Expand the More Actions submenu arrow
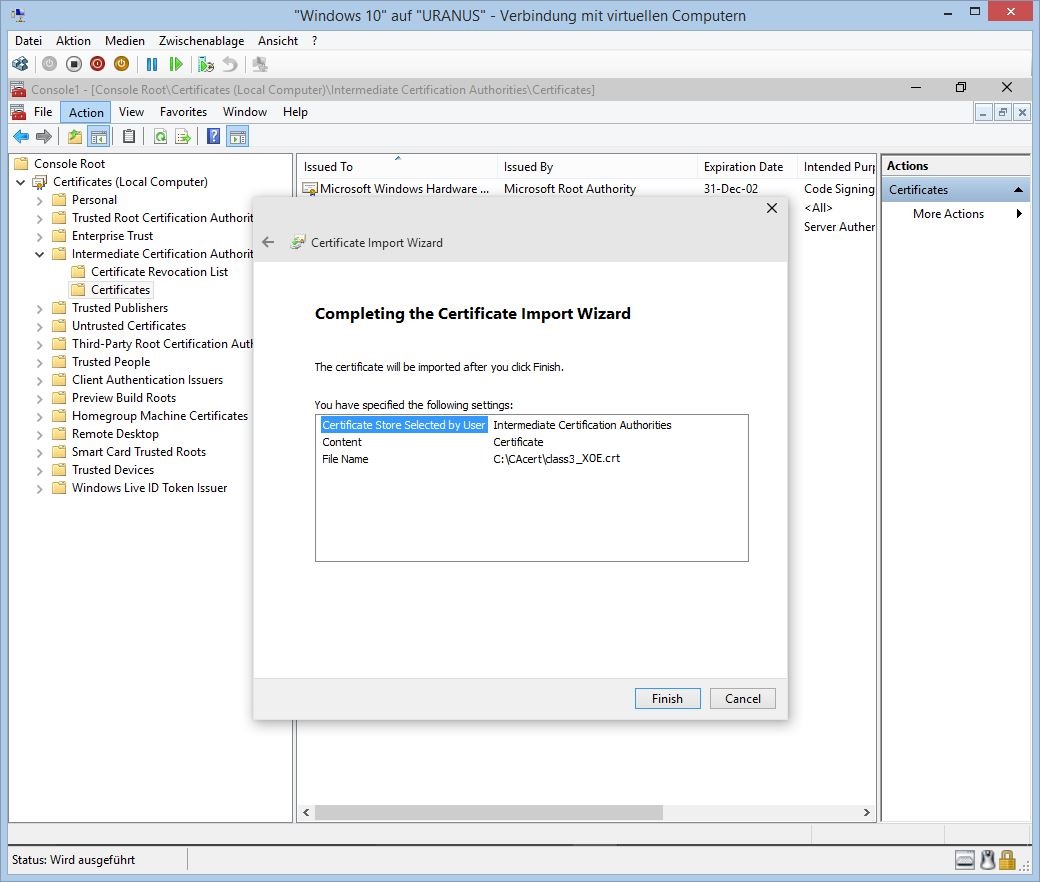 click(x=1019, y=214)
